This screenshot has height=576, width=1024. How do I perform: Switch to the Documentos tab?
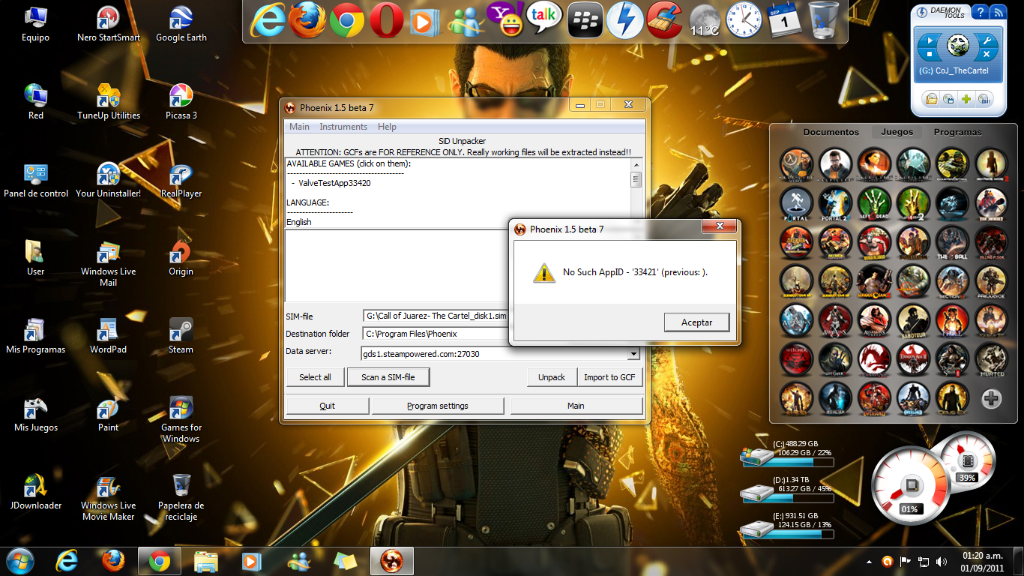pos(831,132)
